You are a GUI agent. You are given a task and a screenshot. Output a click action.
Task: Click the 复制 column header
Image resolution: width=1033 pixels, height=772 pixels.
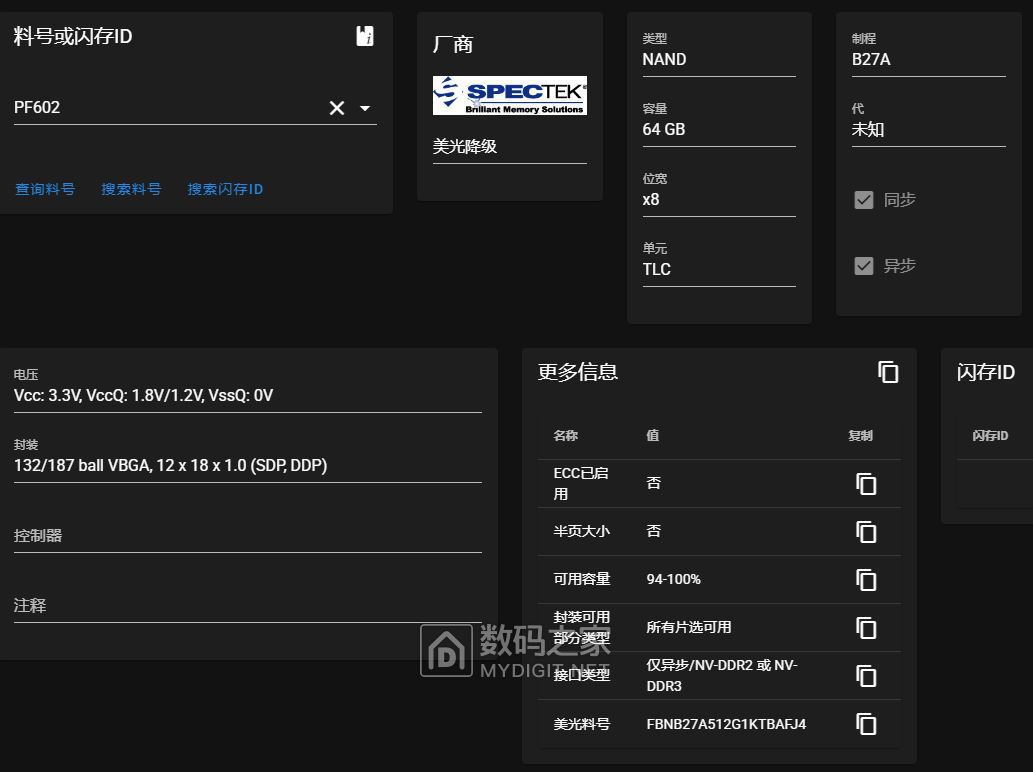pos(860,435)
